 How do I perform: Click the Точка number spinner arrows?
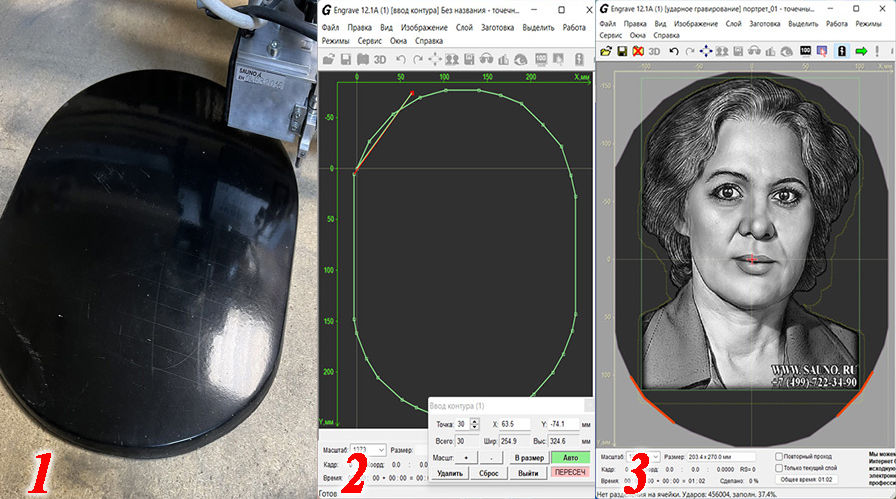click(x=474, y=424)
